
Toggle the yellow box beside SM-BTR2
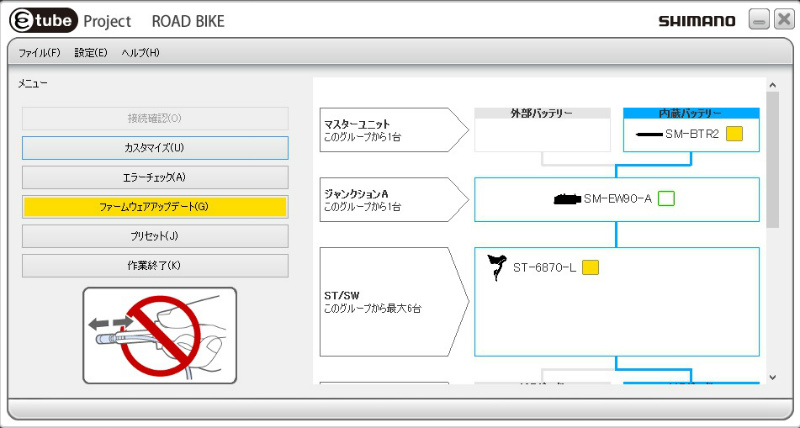(x=734, y=134)
